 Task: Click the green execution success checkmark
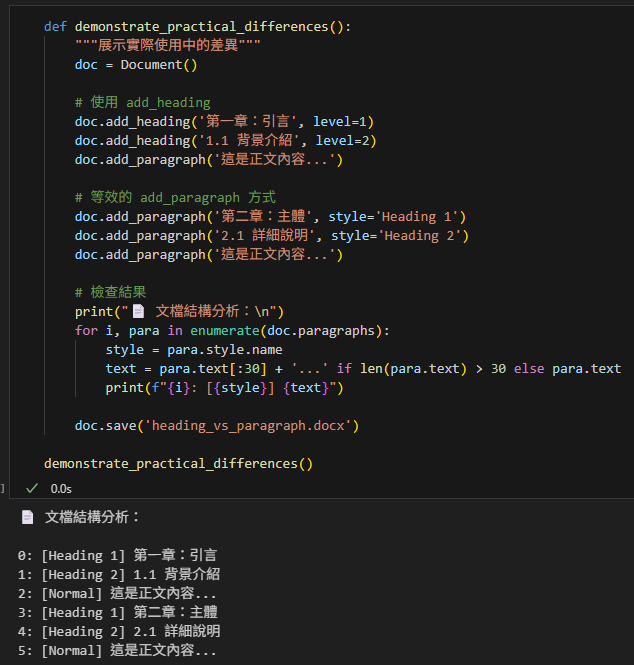point(32,488)
